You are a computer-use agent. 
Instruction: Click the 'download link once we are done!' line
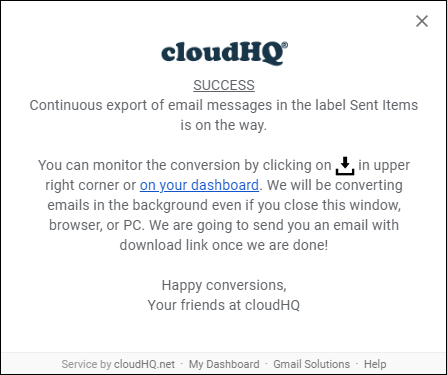pos(224,245)
